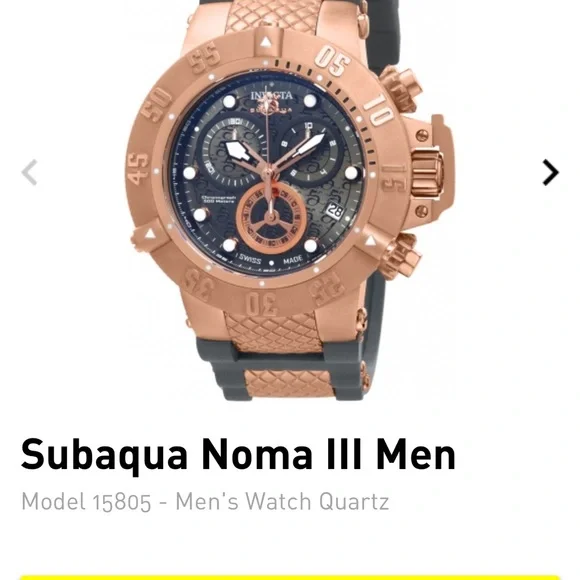Click the Invicta logo on the watch dial
Image resolution: width=580 pixels, height=580 pixels.
[x=272, y=96]
